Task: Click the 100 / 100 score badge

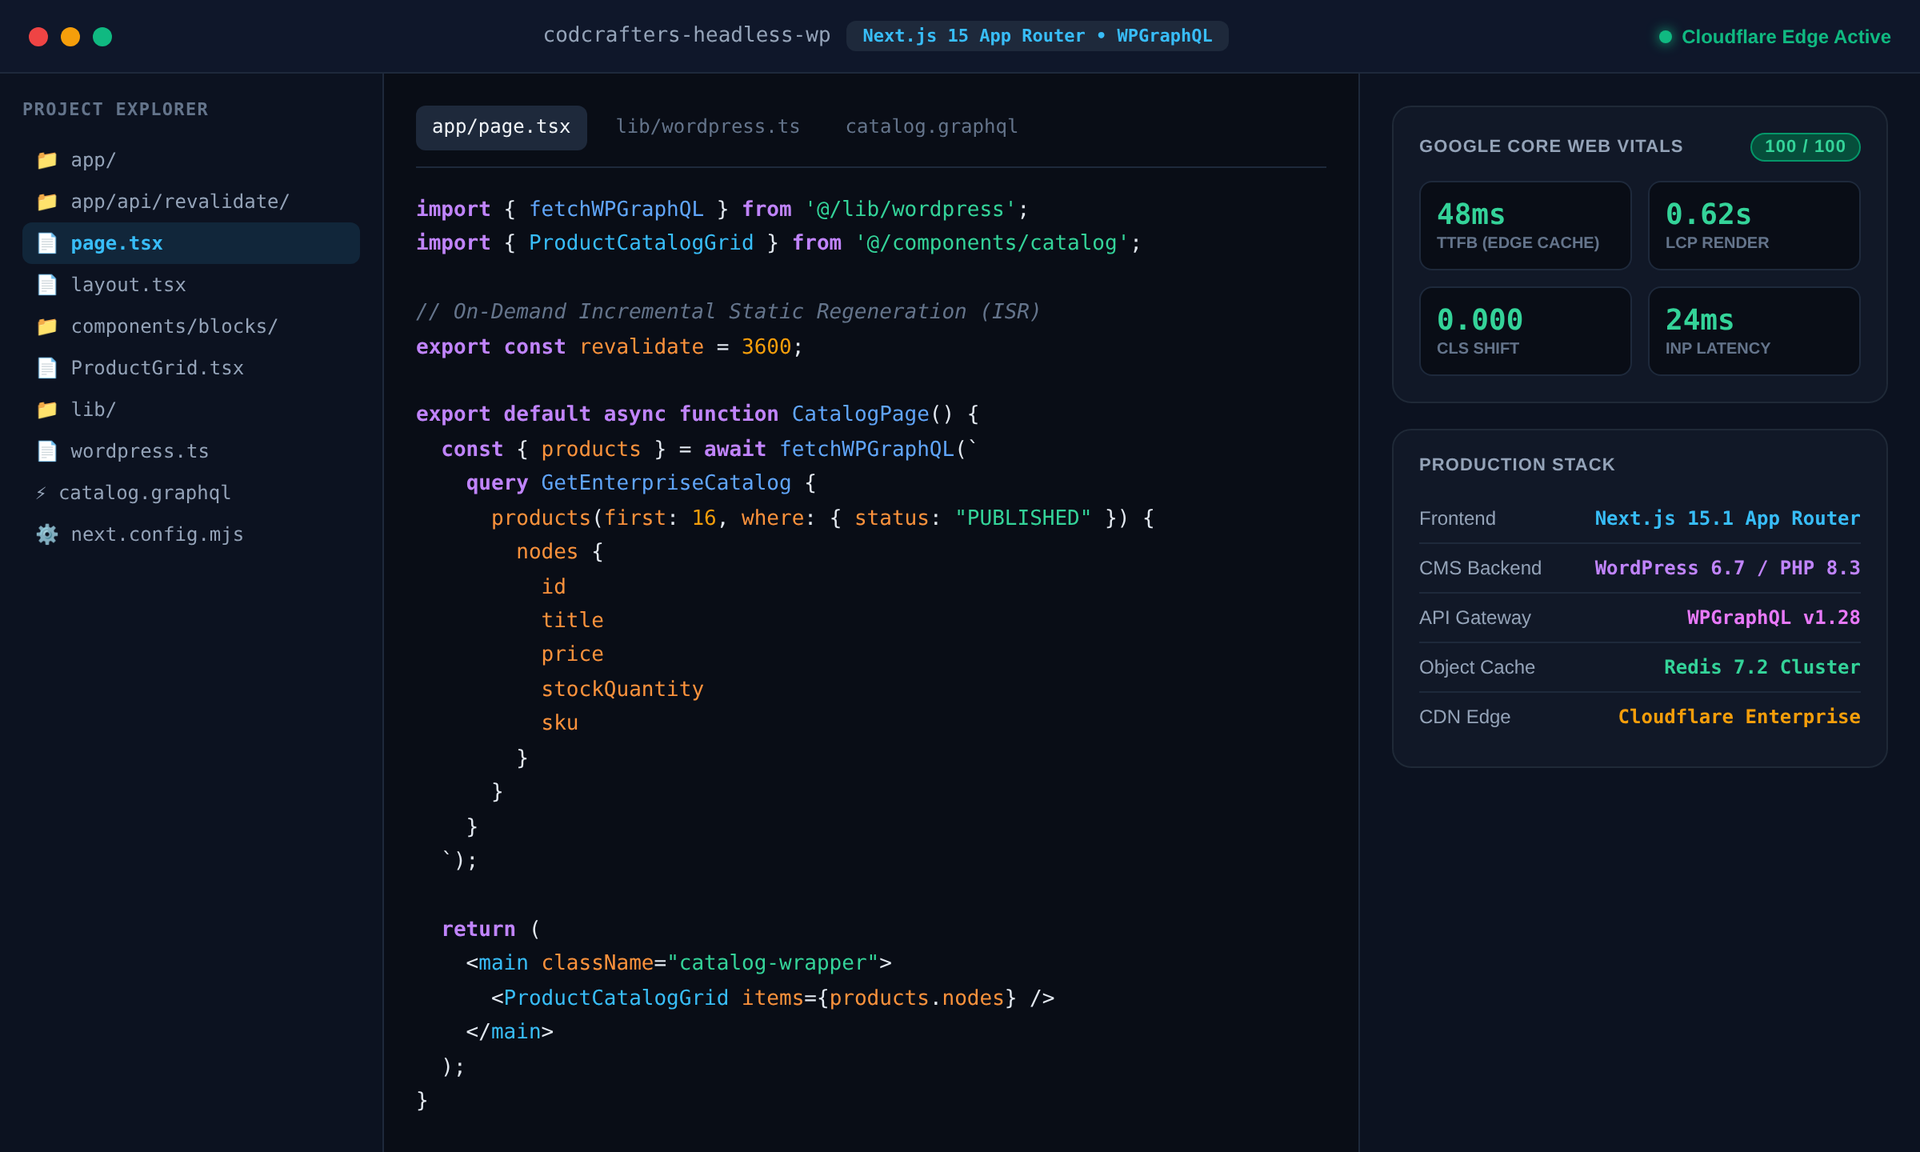Action: point(1805,147)
